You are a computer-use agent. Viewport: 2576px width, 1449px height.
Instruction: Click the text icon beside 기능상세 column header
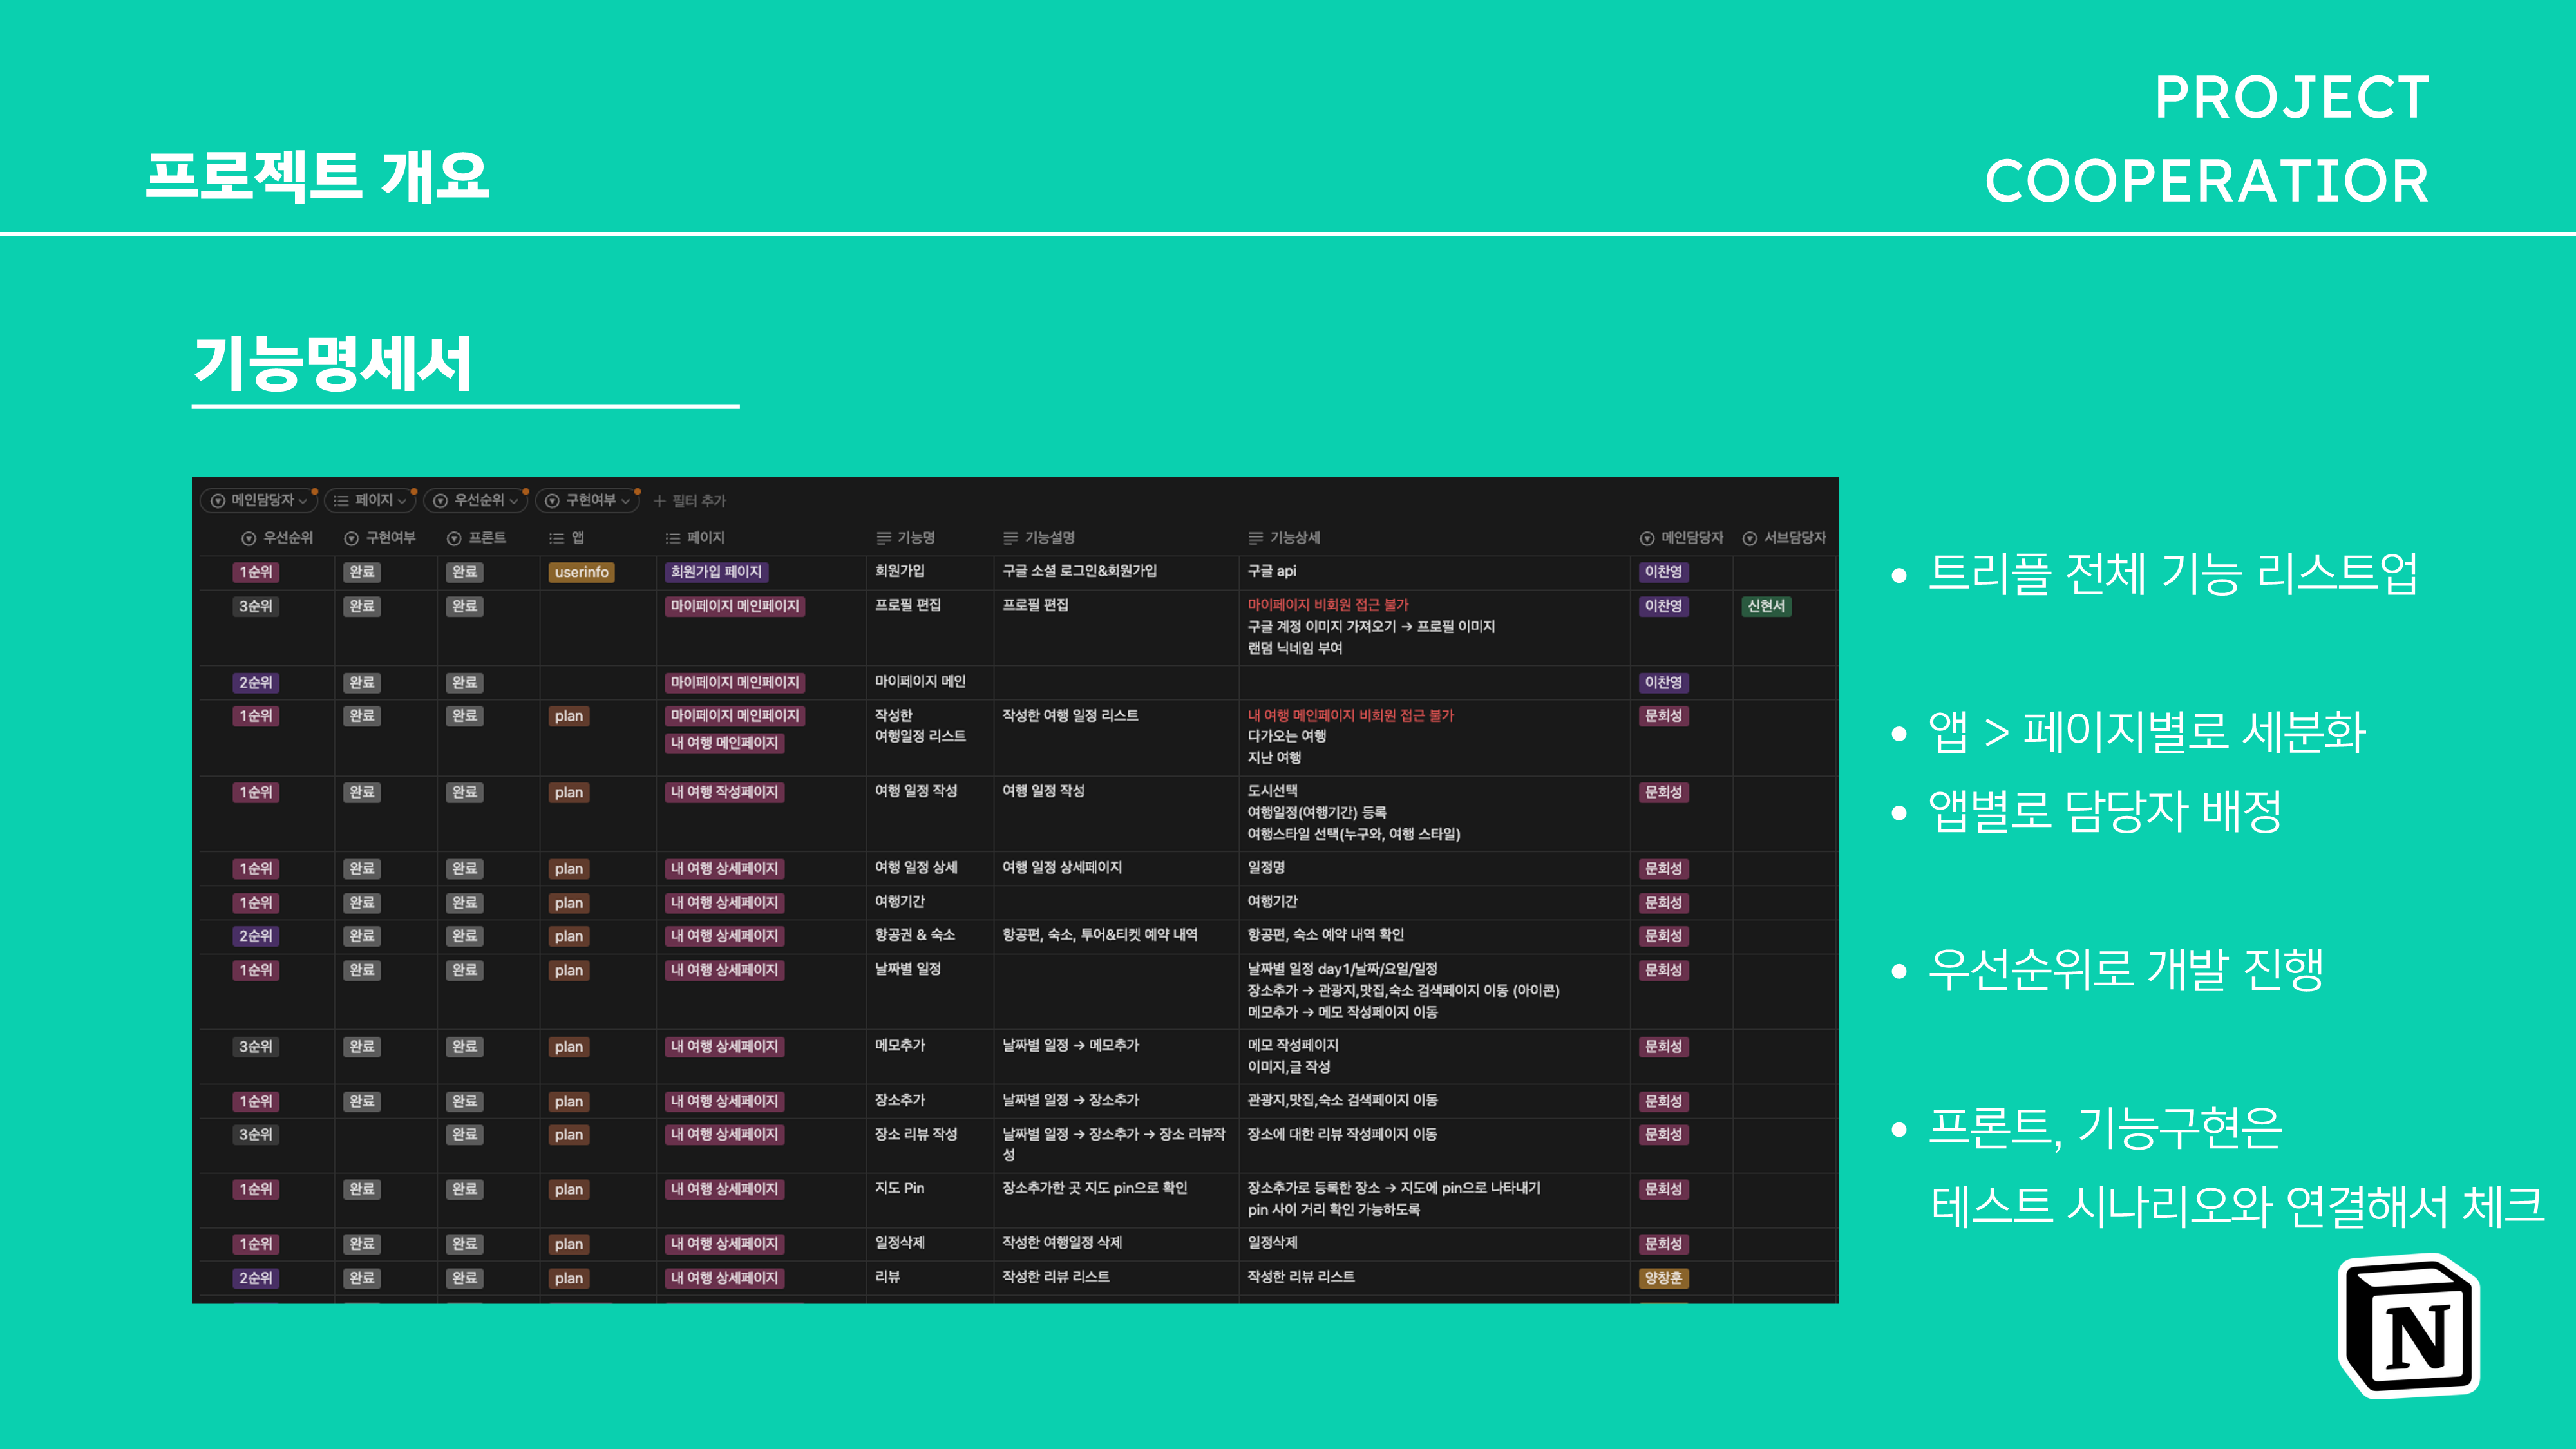[1255, 538]
